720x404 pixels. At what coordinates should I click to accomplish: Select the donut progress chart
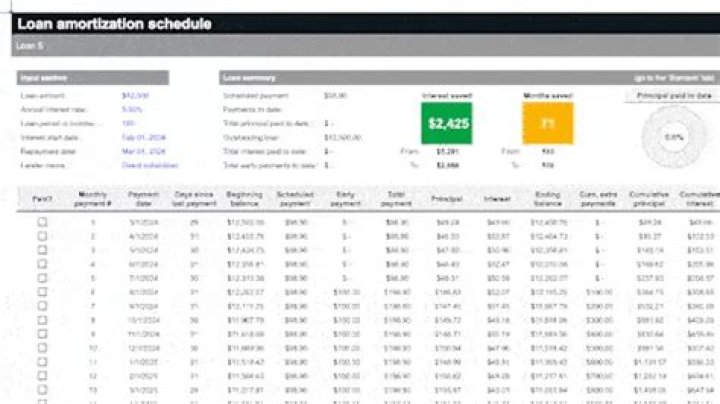(x=674, y=137)
